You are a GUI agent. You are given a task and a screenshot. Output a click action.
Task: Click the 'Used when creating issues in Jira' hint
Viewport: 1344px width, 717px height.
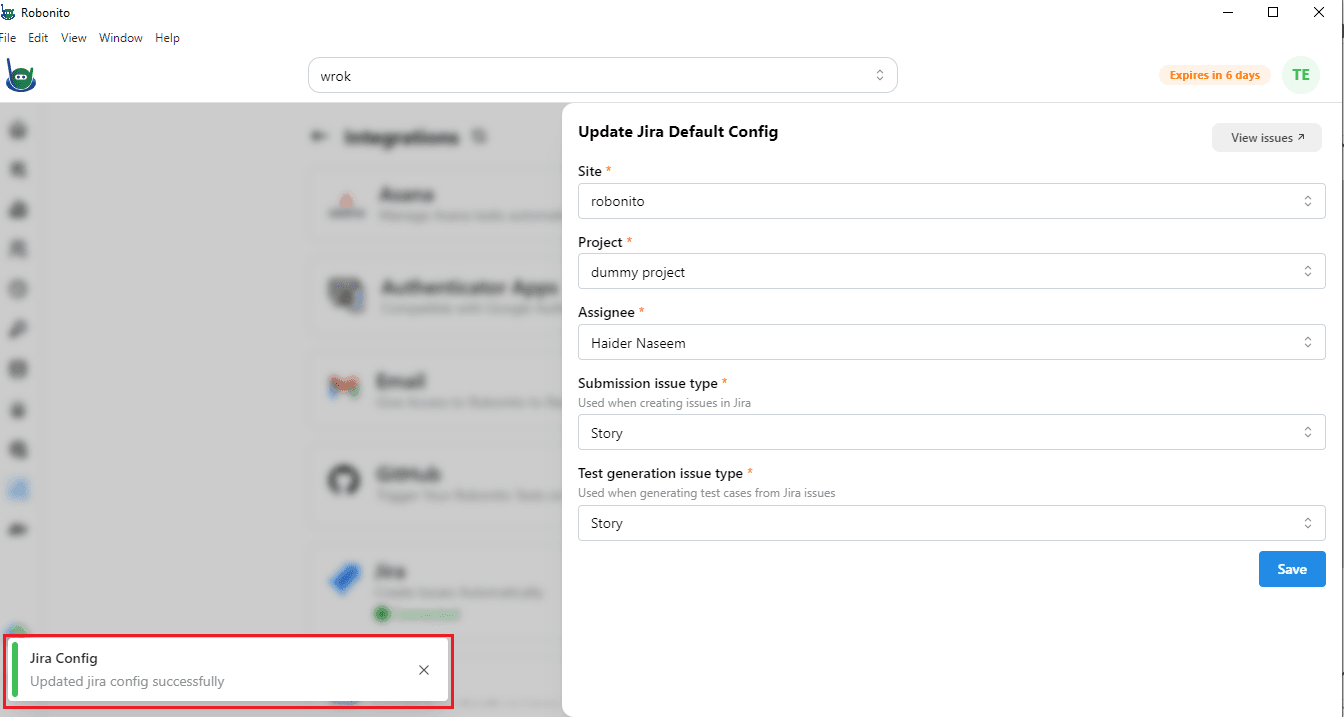point(664,403)
